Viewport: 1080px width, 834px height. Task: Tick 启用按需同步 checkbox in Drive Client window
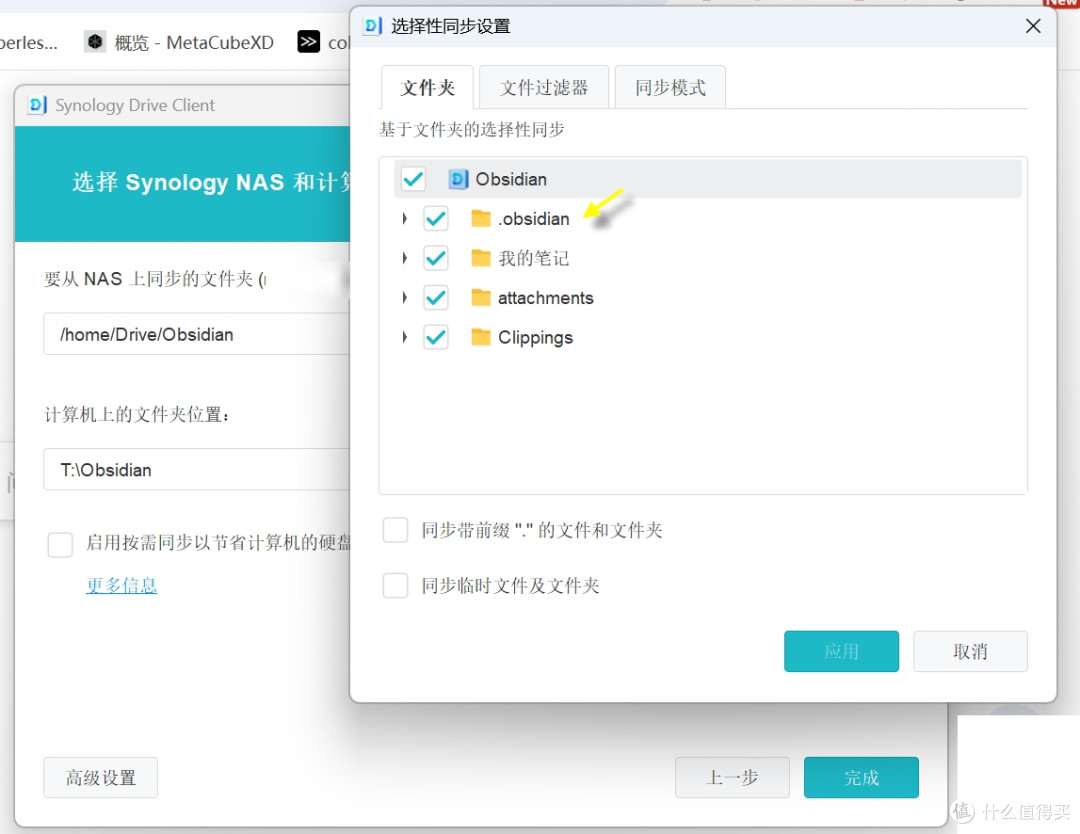point(60,544)
